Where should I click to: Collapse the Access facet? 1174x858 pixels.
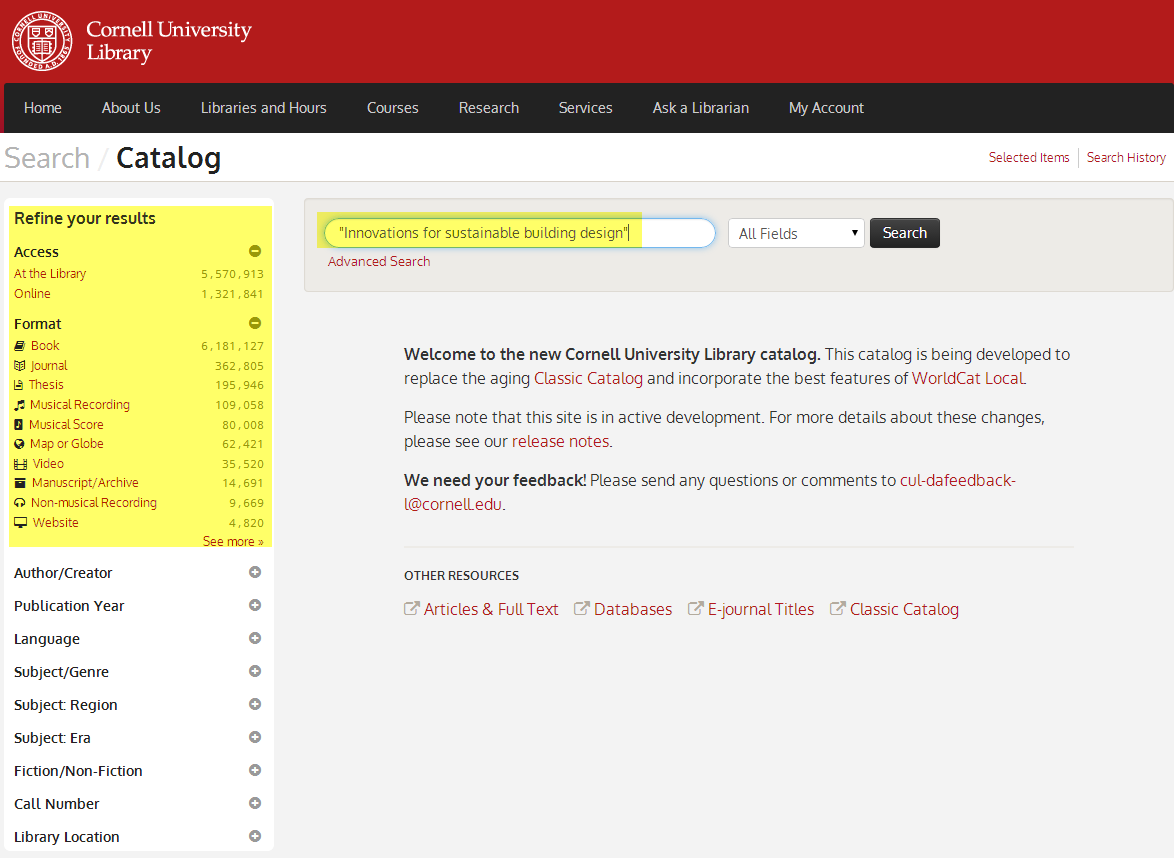[255, 251]
